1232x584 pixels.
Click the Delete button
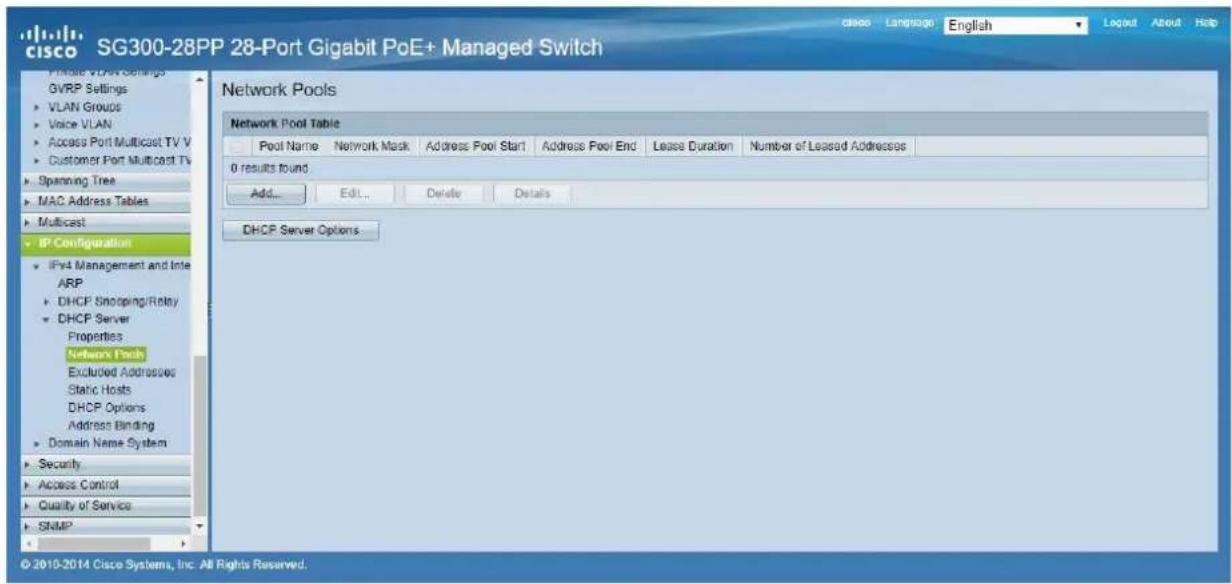(x=442, y=193)
